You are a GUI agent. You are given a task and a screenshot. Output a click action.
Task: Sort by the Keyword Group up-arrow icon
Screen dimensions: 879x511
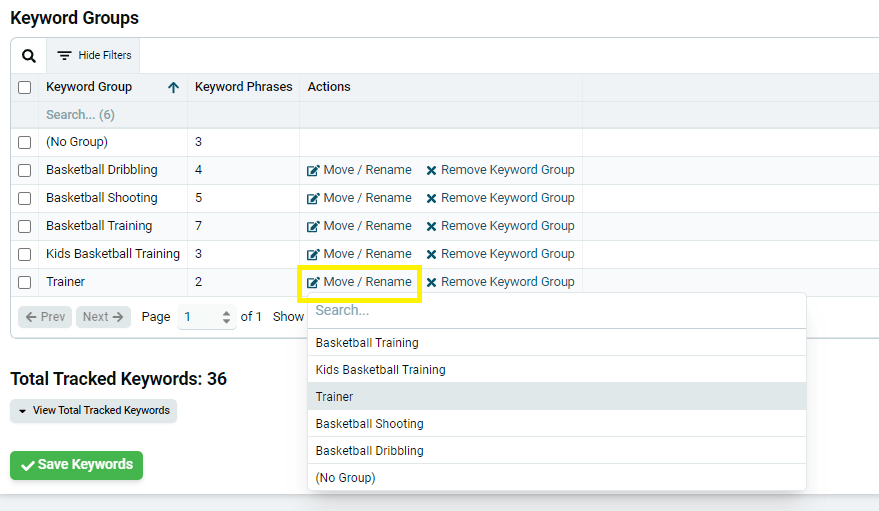[x=173, y=87]
